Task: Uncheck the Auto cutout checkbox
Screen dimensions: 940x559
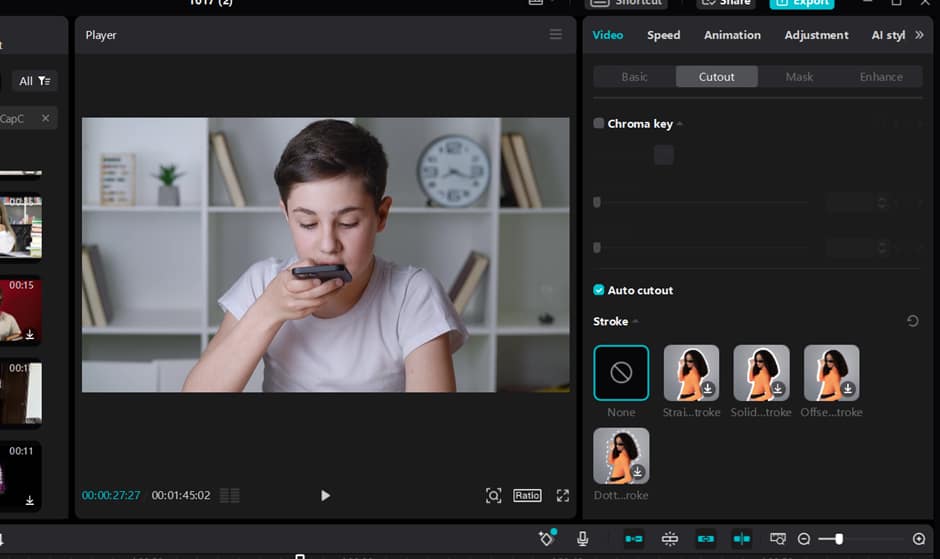Action: click(x=599, y=290)
